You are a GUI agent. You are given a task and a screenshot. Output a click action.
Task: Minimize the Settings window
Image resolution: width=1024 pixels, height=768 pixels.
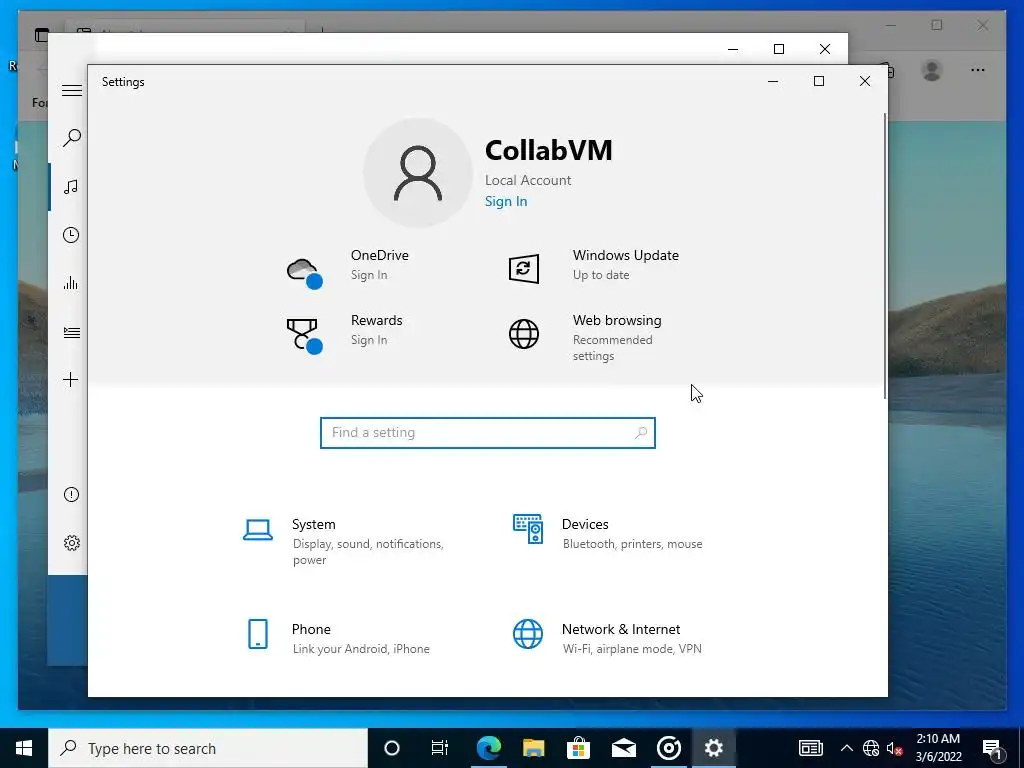click(x=773, y=81)
